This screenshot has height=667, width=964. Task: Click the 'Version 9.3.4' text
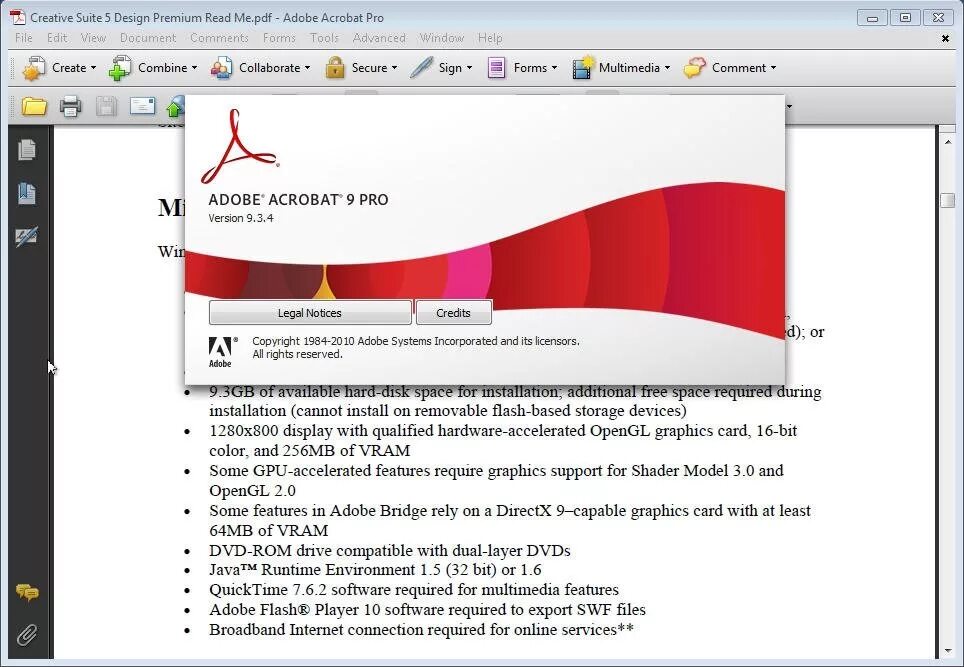click(x=241, y=218)
